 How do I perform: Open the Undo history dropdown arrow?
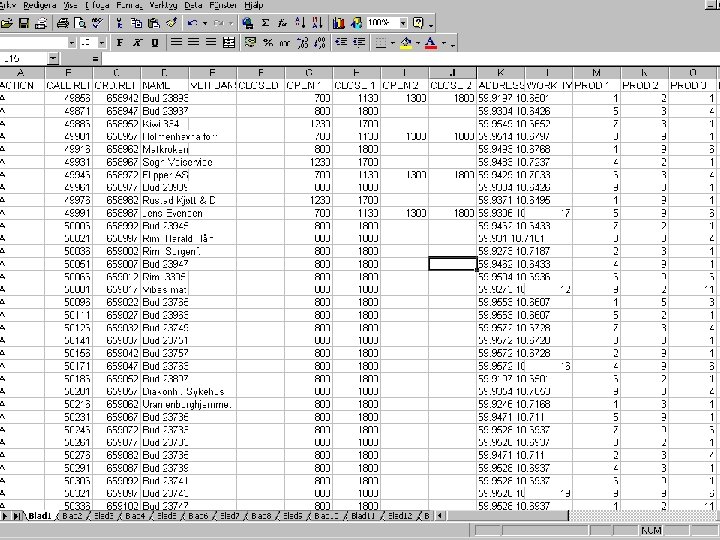click(205, 23)
